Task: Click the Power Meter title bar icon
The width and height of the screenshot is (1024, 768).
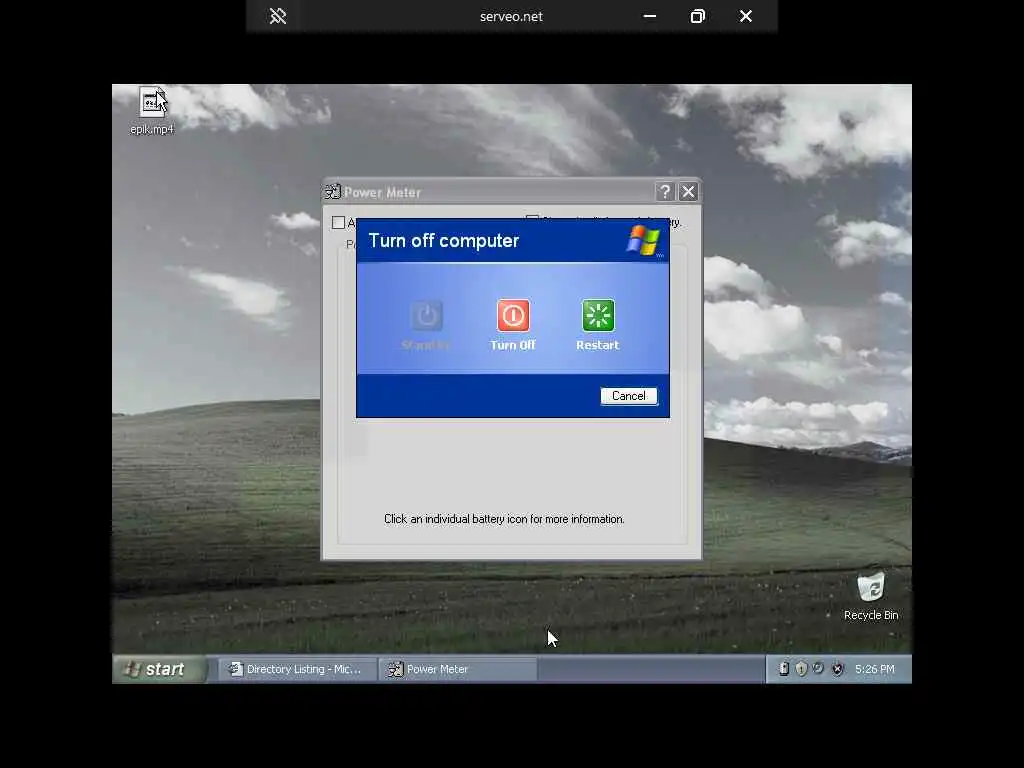Action: tap(333, 192)
